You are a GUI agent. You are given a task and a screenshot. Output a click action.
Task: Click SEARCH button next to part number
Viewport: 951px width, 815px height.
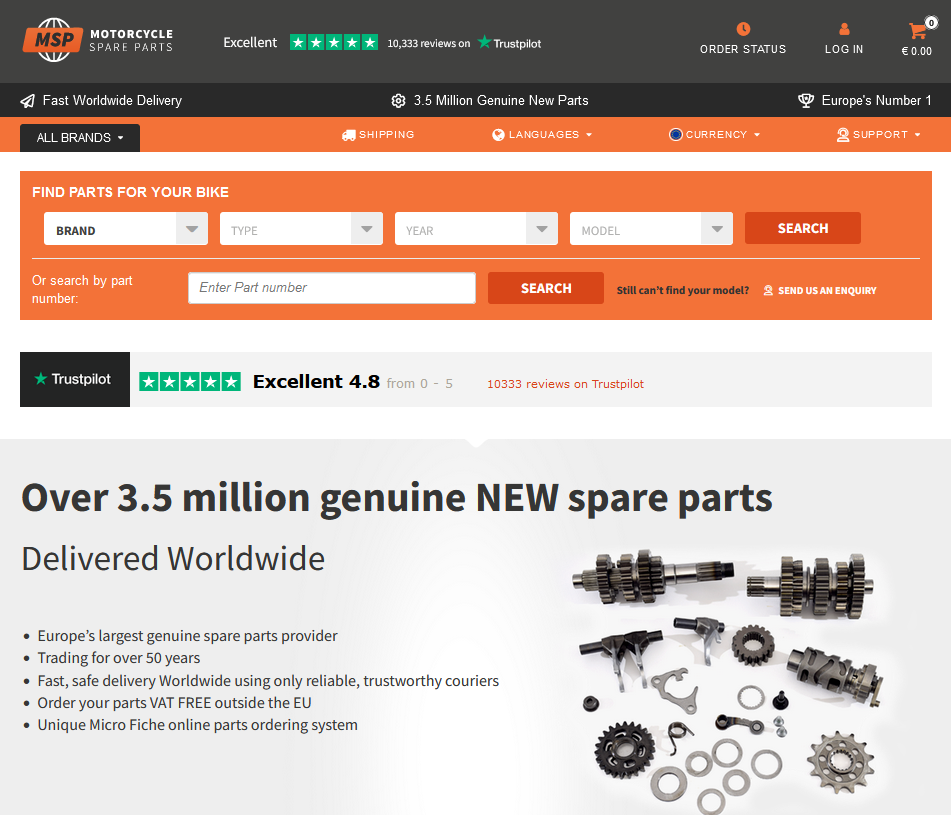coord(545,288)
